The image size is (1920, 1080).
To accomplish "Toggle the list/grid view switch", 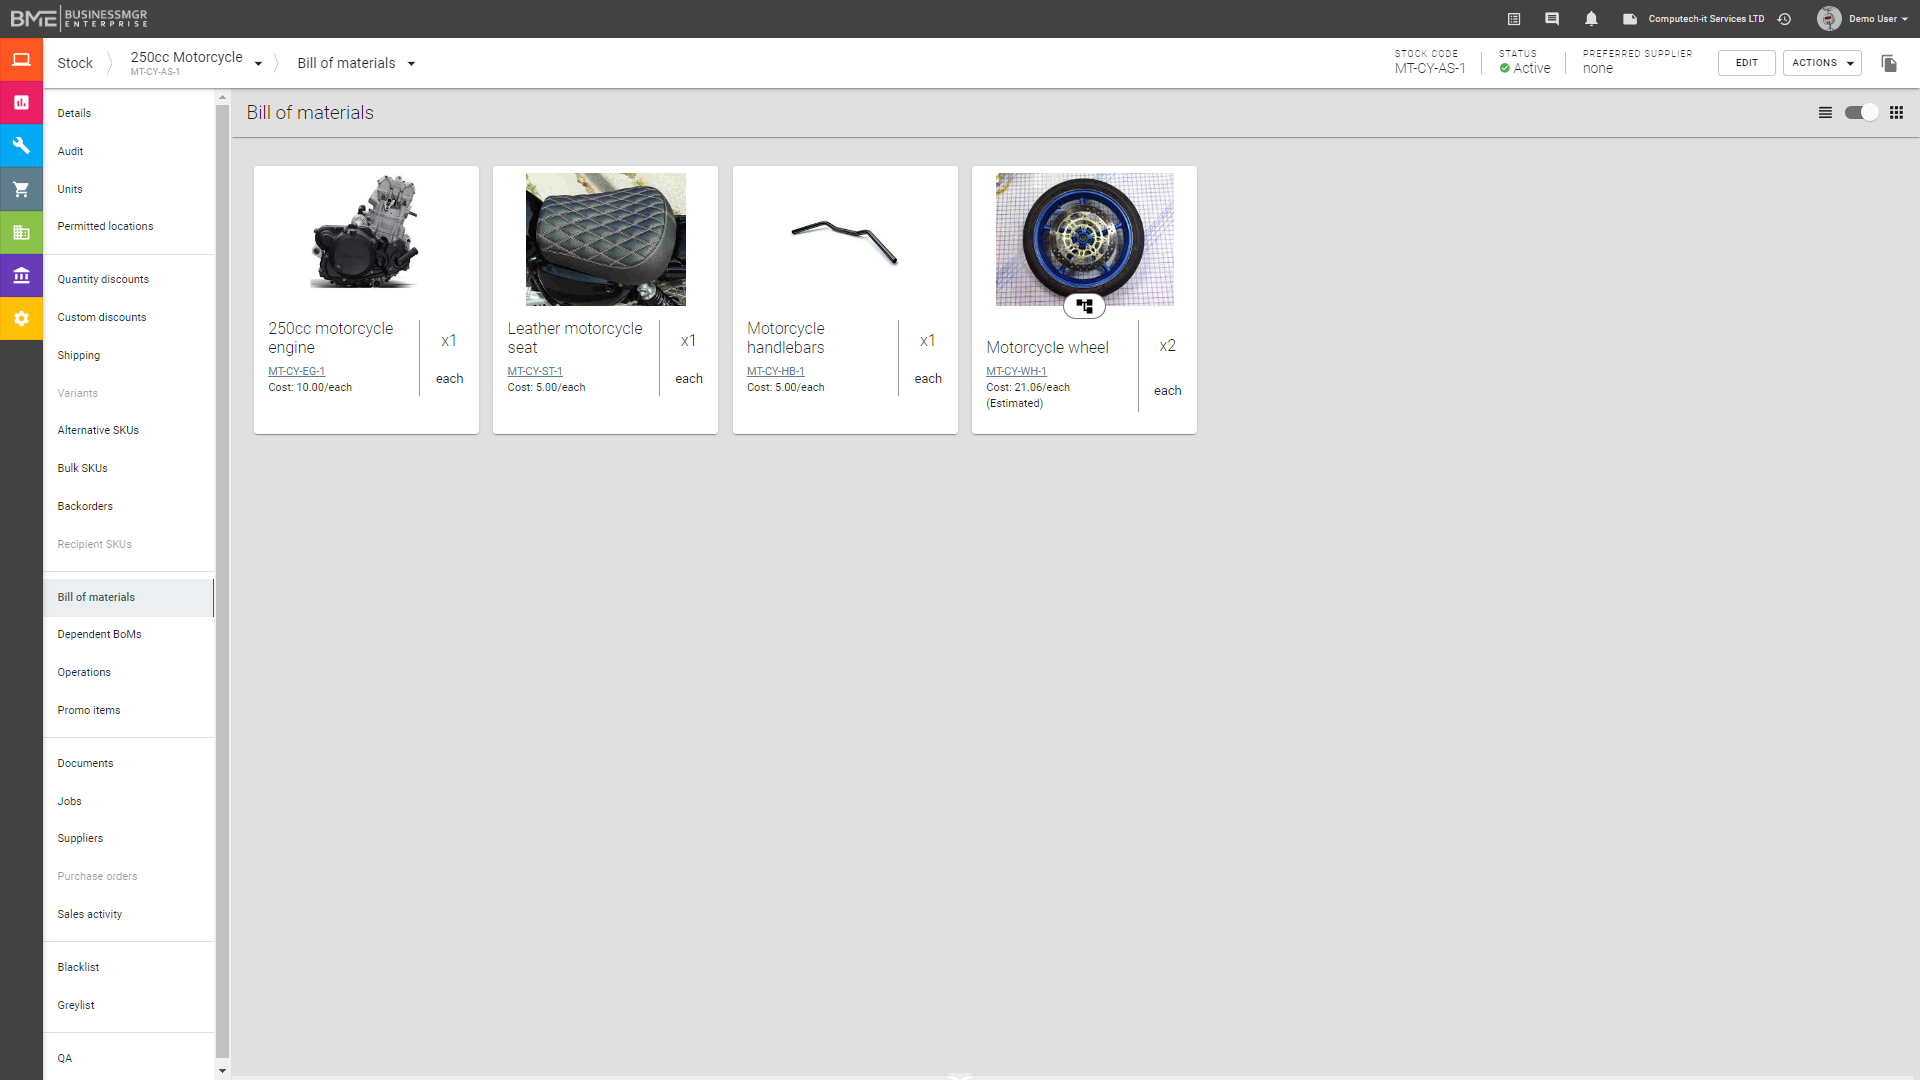I will point(1861,113).
